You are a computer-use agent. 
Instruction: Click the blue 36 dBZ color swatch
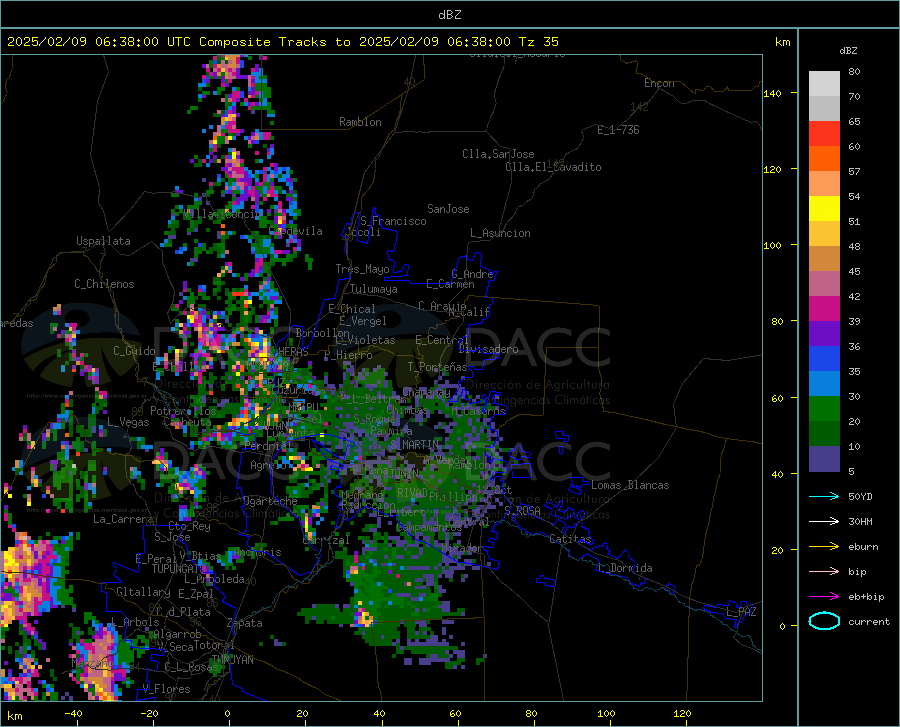coord(824,359)
